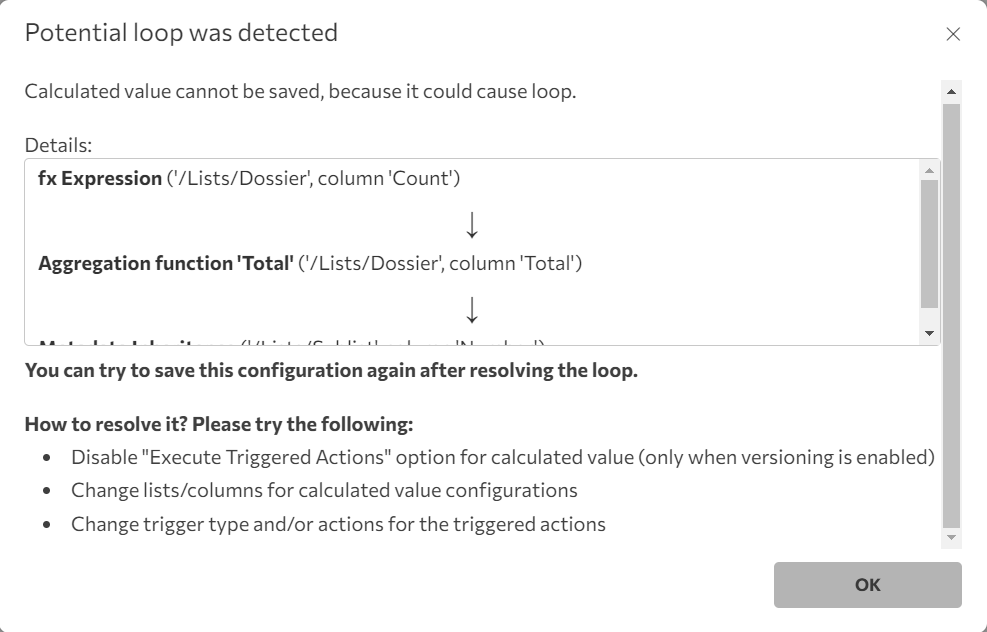Click the 'Disable Execute Triggered Actions' bullet
This screenshot has width=987, height=632.
tap(502, 458)
